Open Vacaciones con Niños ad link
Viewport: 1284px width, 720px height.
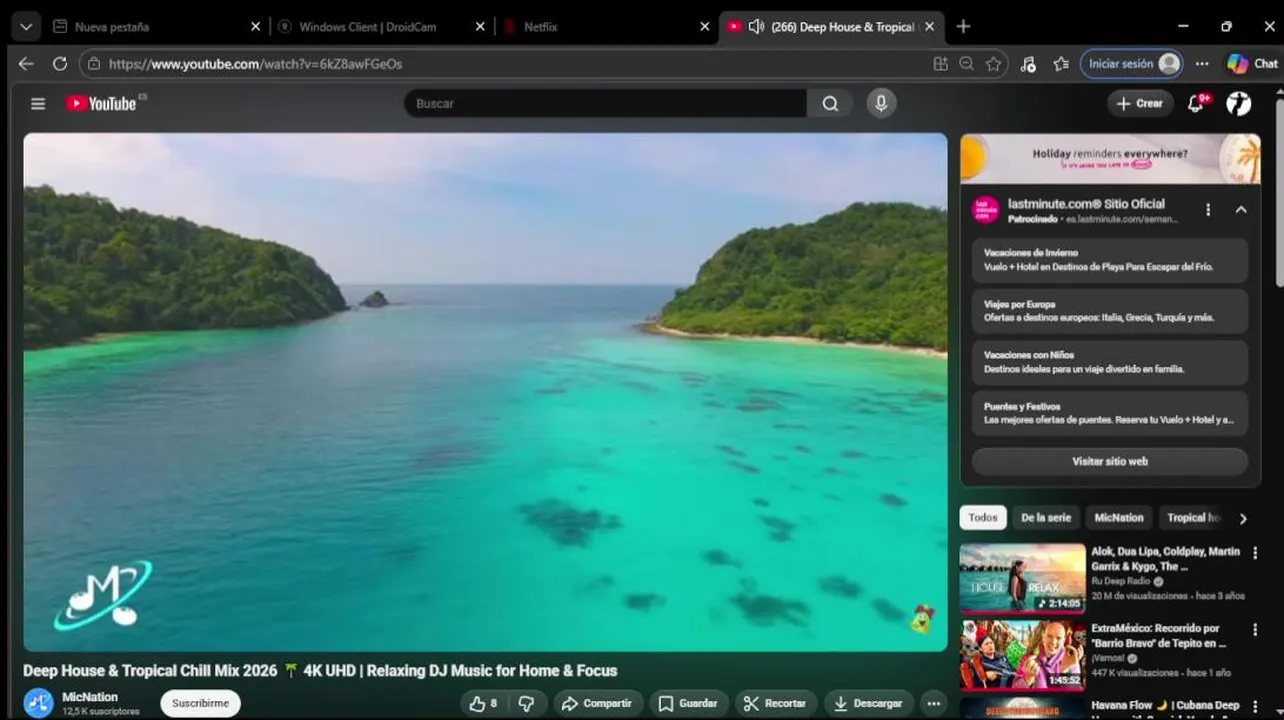coord(1110,362)
